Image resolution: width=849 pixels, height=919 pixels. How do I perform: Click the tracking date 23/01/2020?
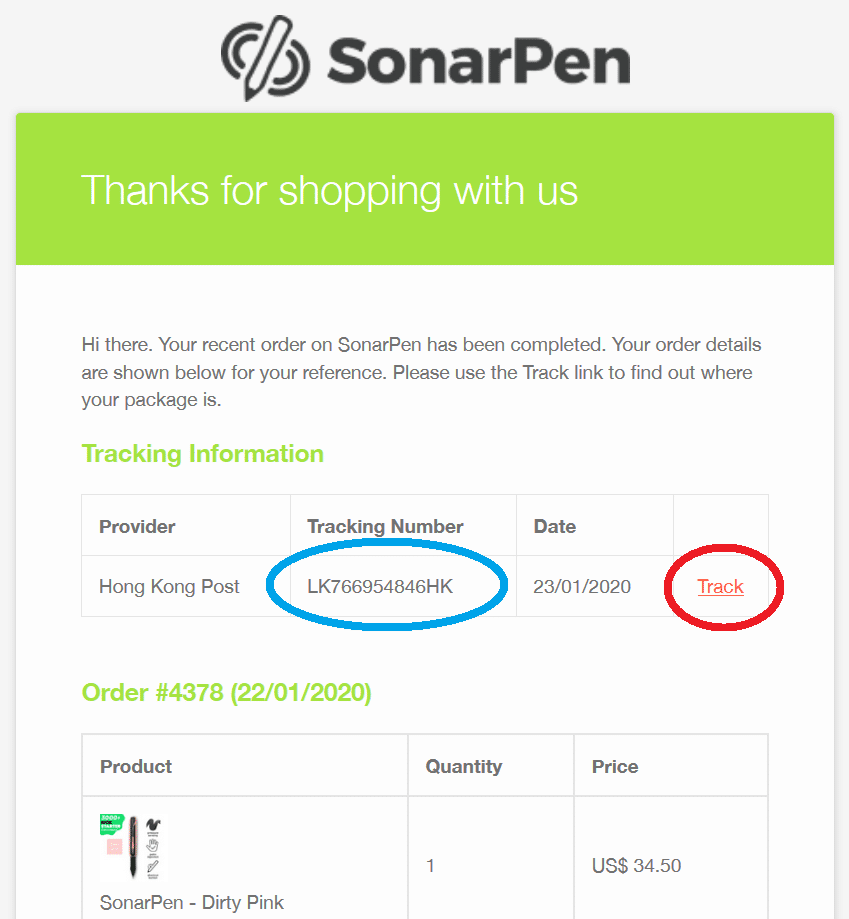coord(582,587)
